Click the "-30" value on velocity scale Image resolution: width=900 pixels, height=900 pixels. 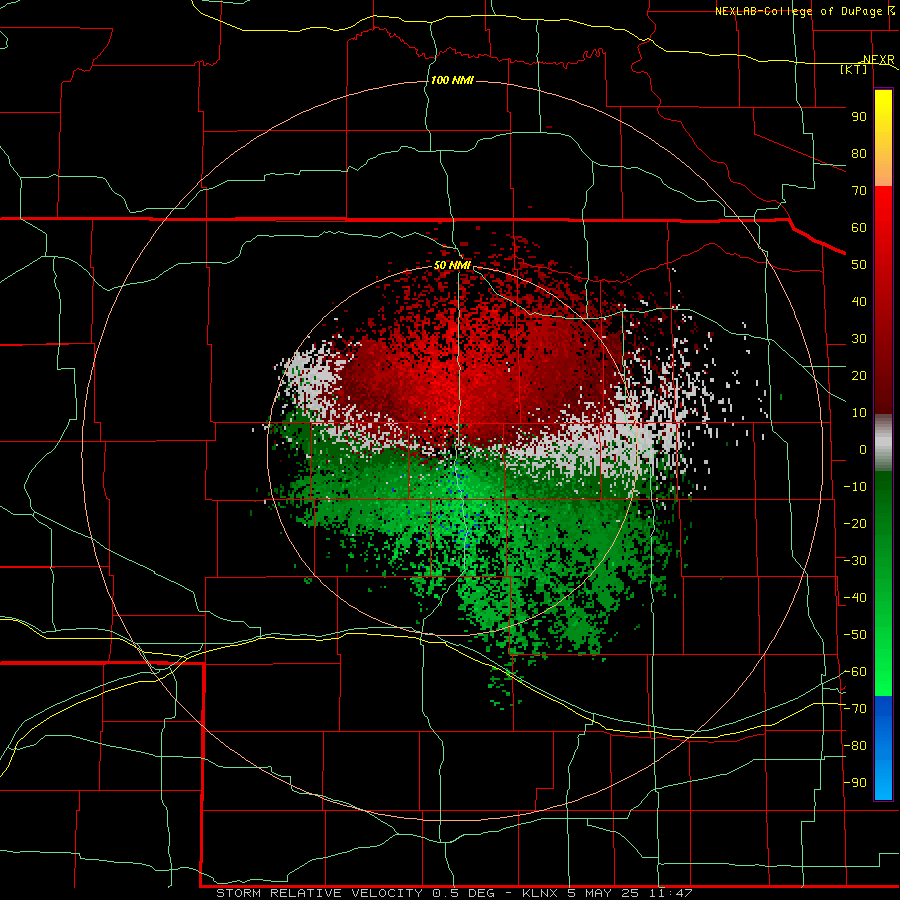click(855, 561)
